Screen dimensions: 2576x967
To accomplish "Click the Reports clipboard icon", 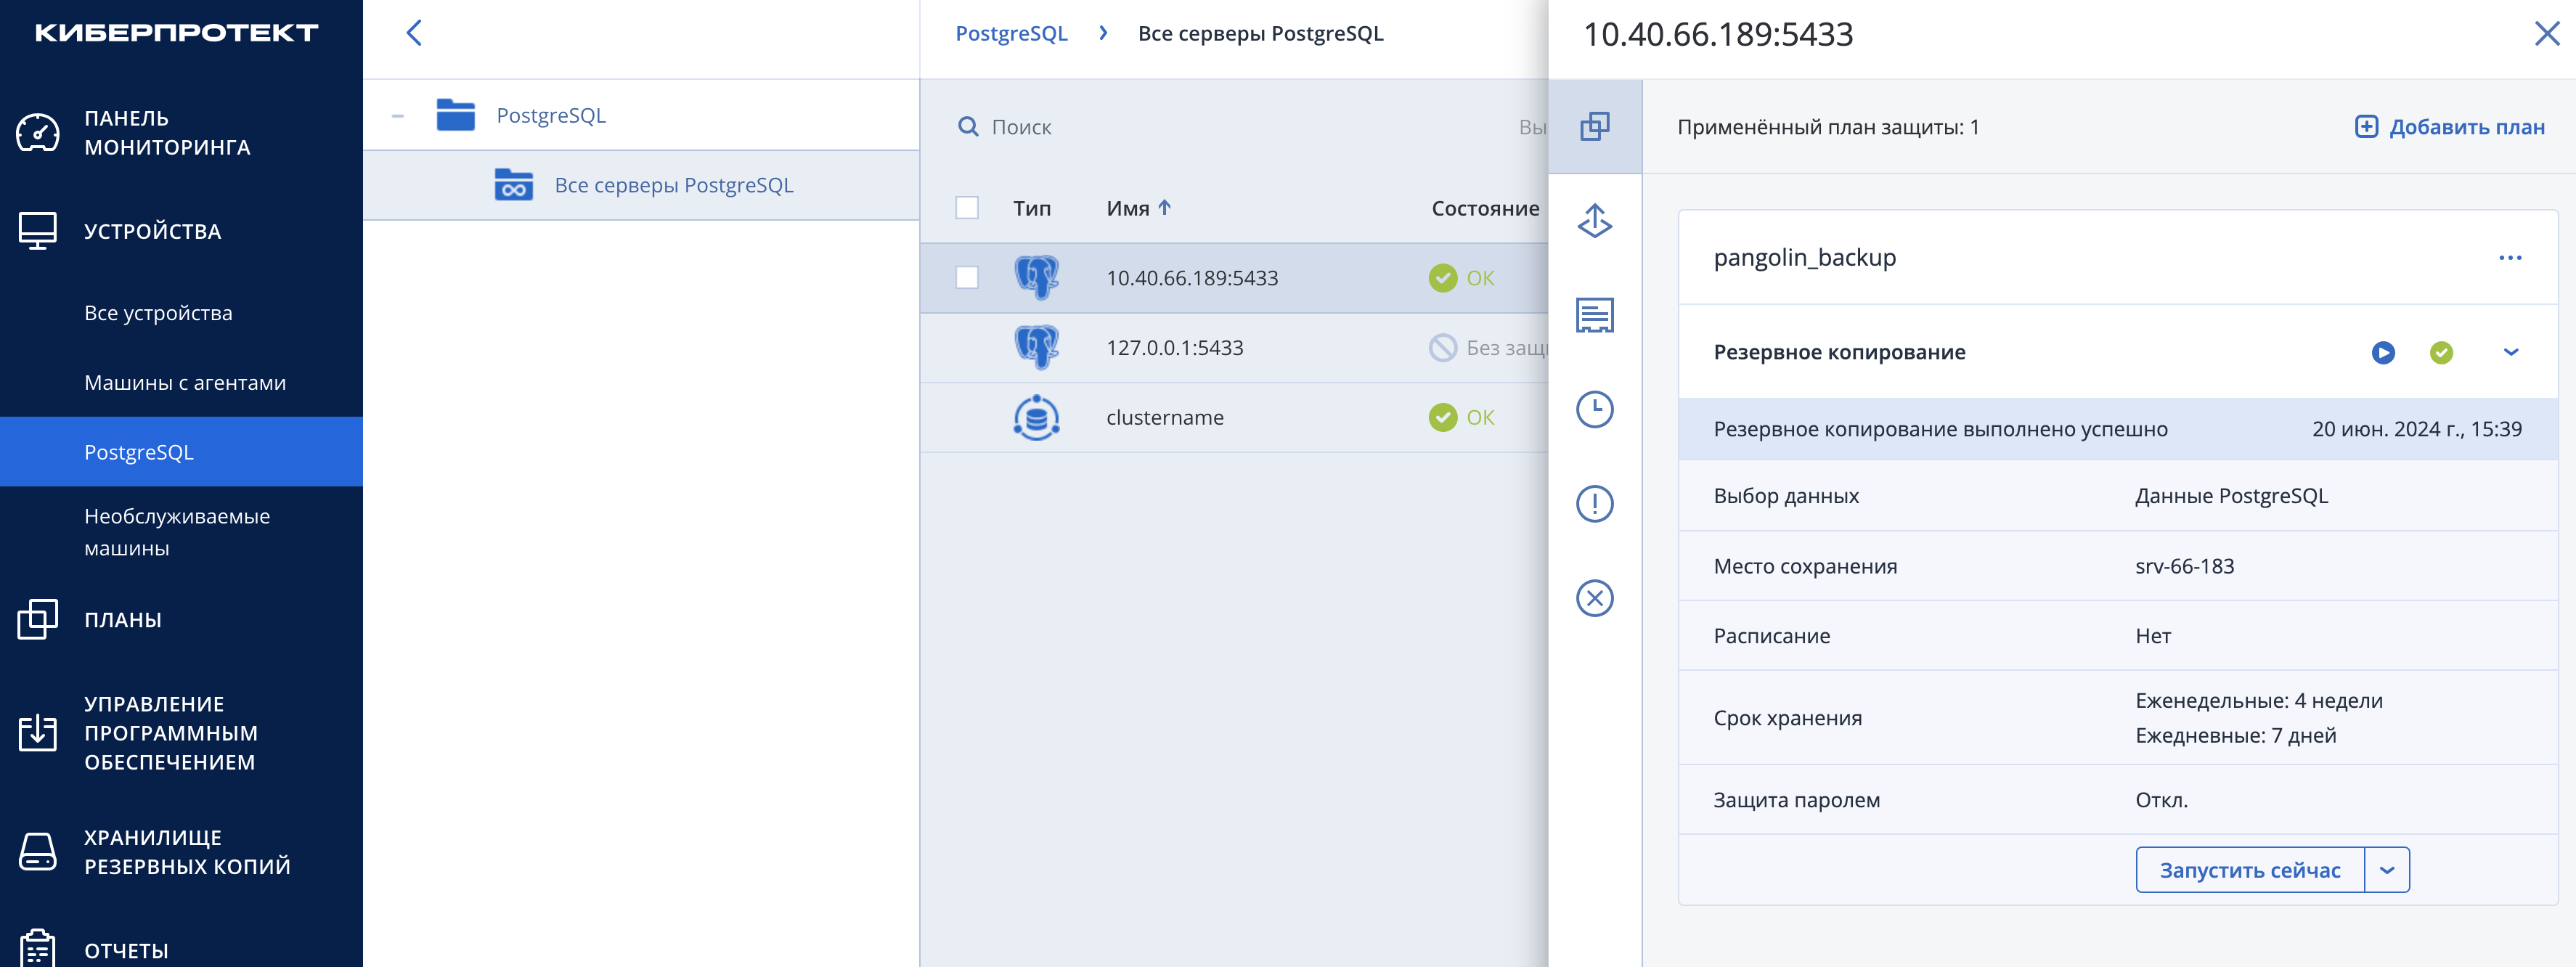I will point(38,948).
